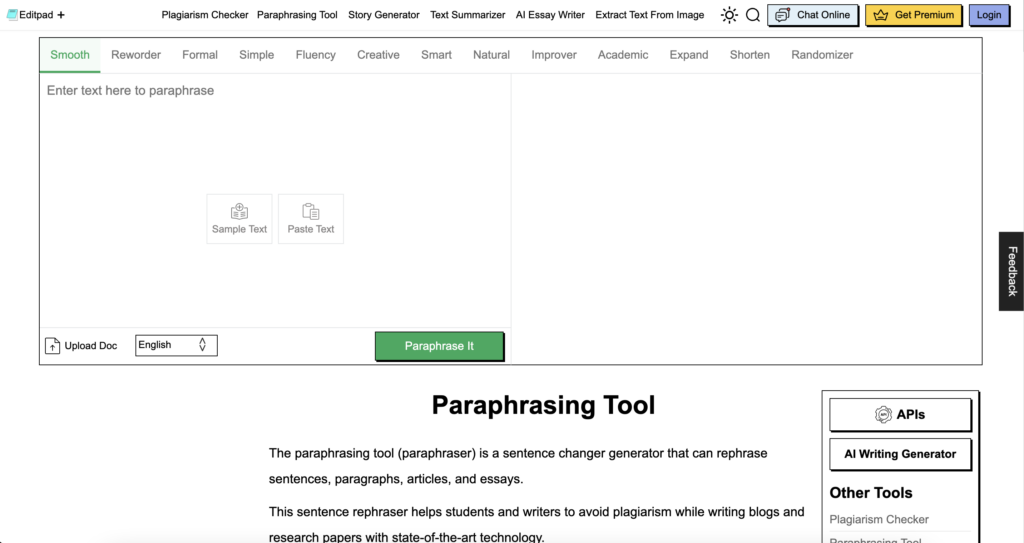Screen dimensions: 1024x543
Task: Select the Formal mode tab
Action: tap(200, 55)
